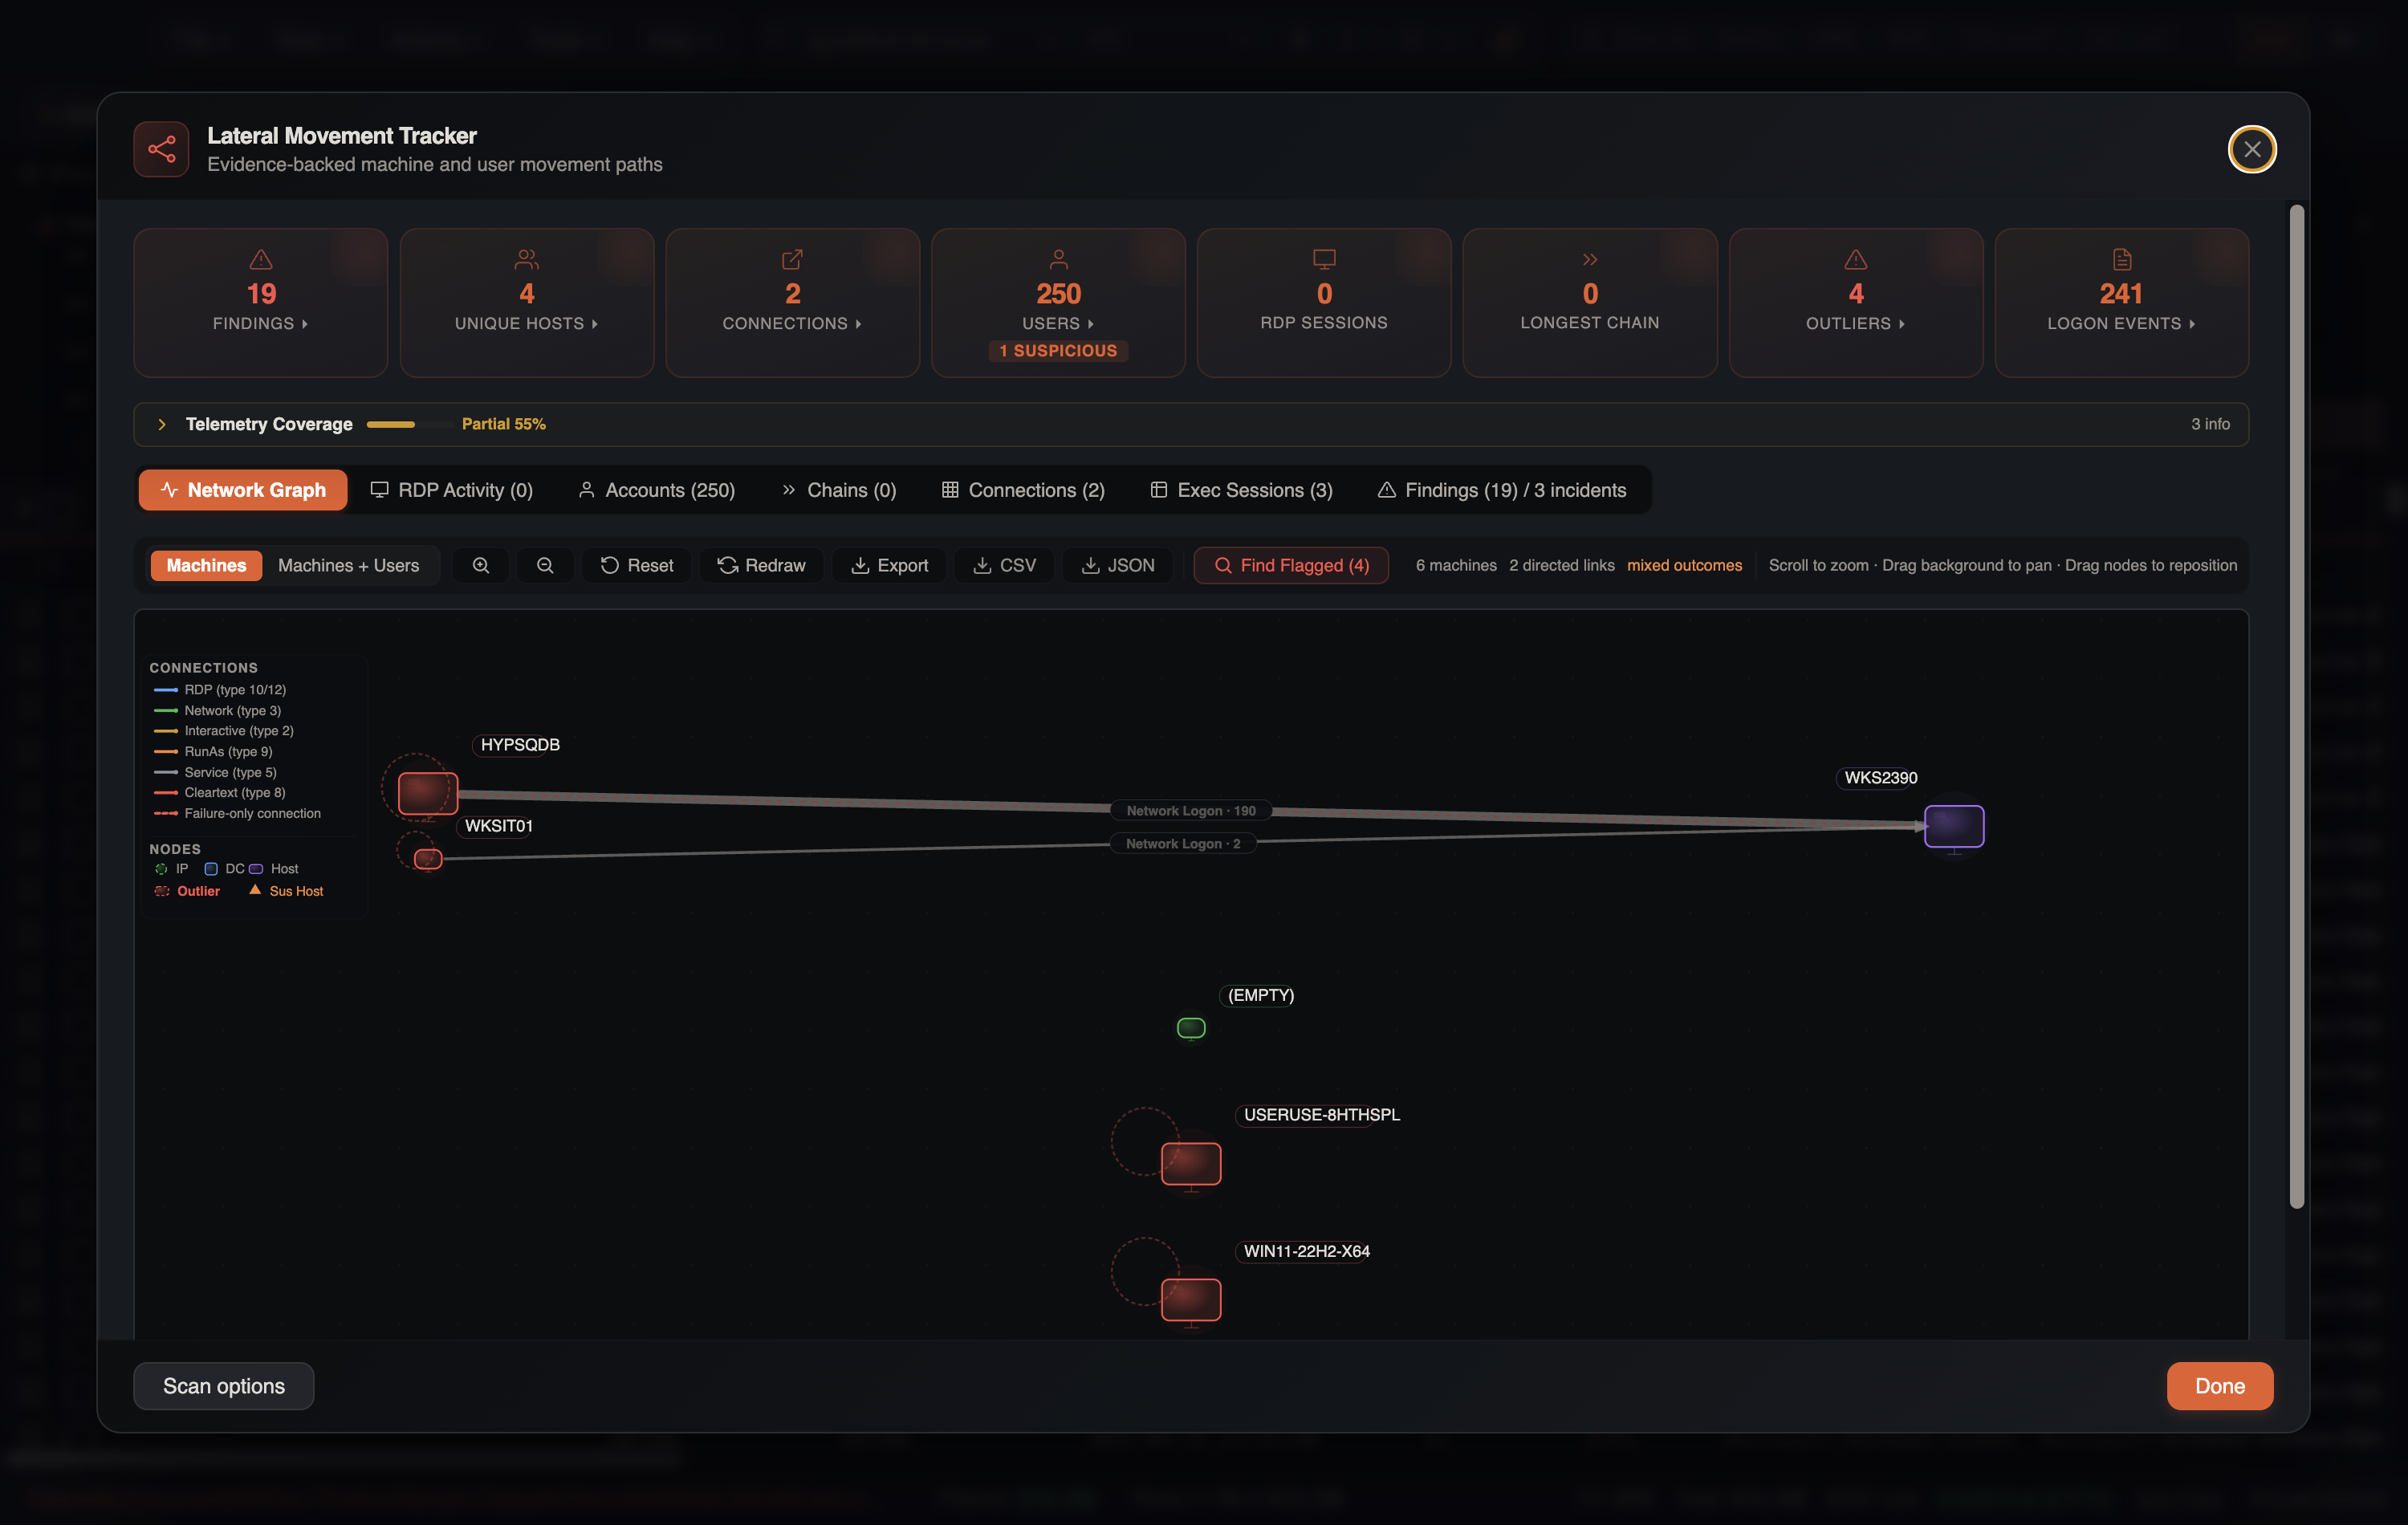
Task: Switch view to Machines + Users
Action: click(348, 565)
